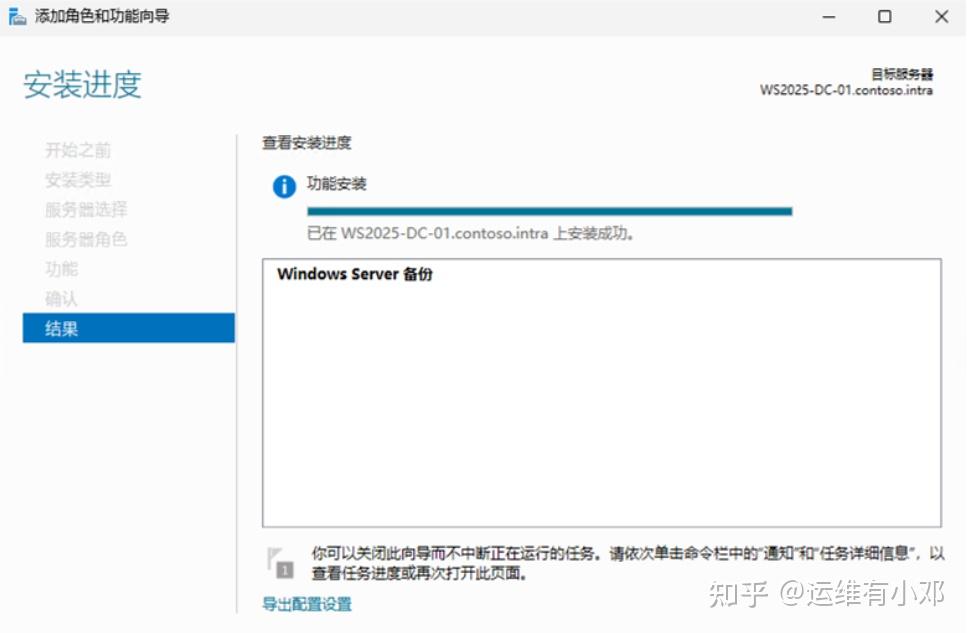Click the installation progress bar
The height and width of the screenshot is (633, 970).
coord(549,211)
